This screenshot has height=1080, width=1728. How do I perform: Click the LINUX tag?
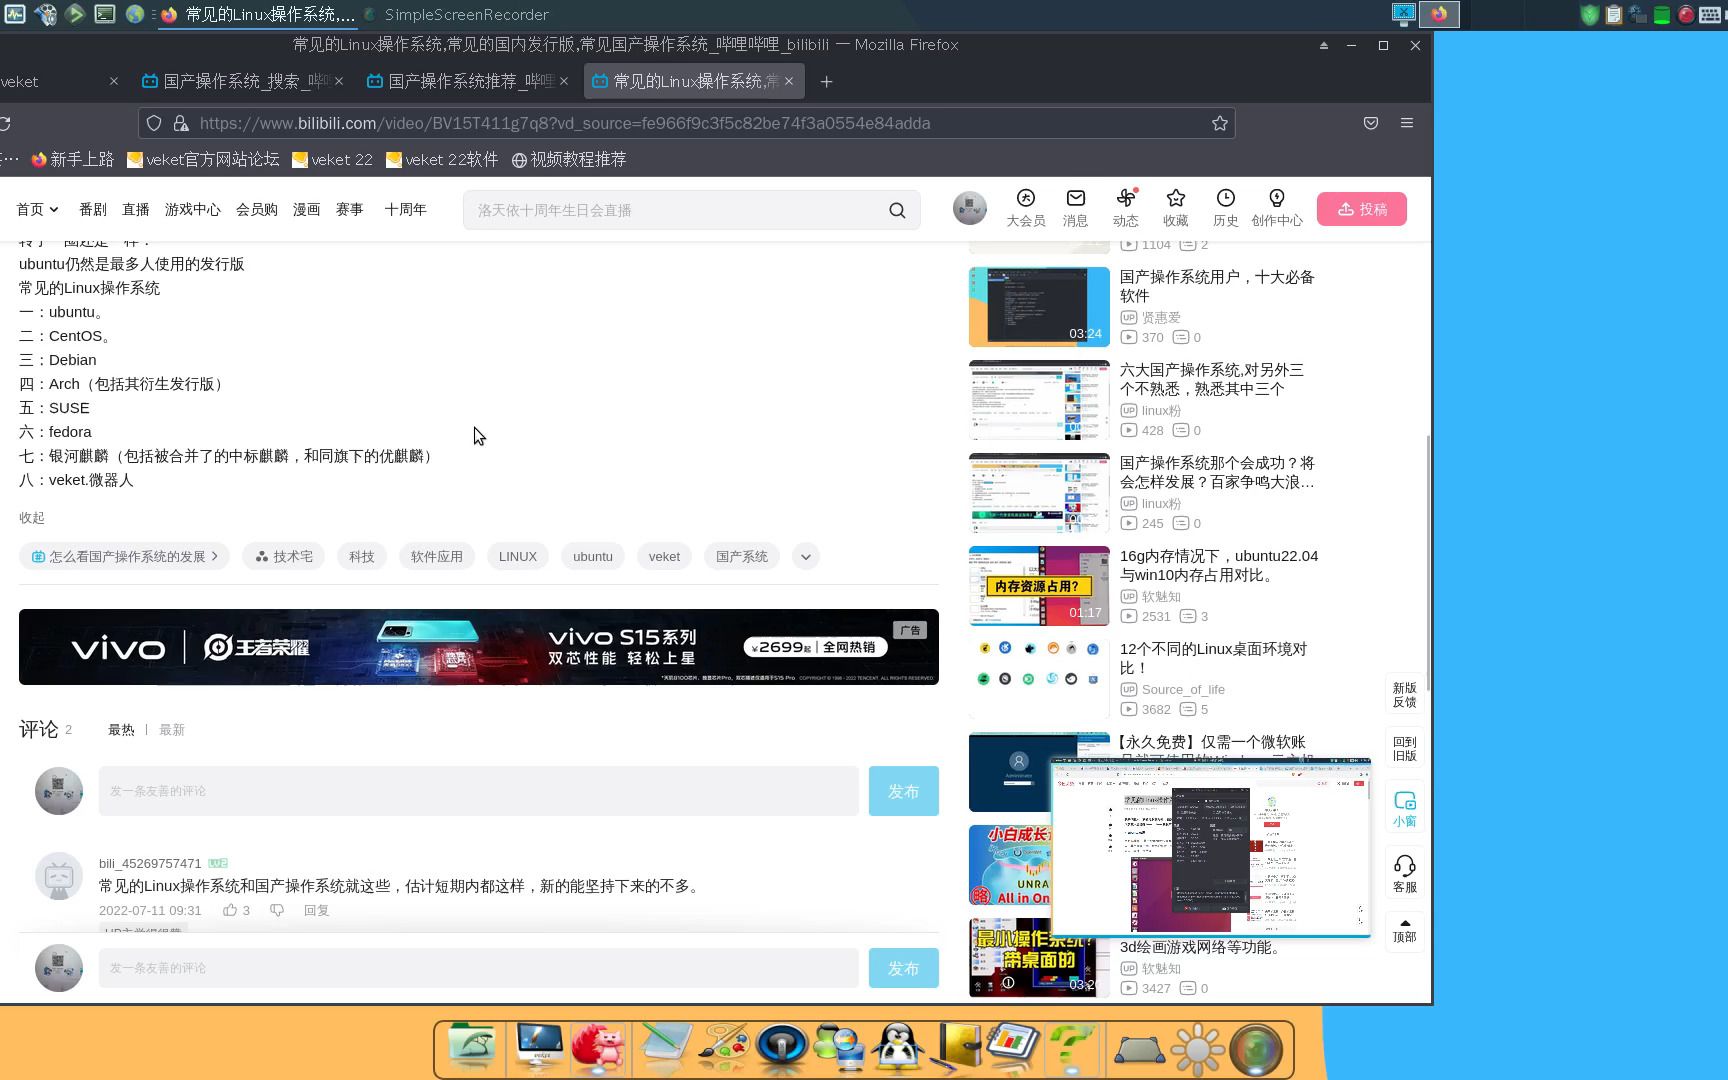(x=518, y=557)
